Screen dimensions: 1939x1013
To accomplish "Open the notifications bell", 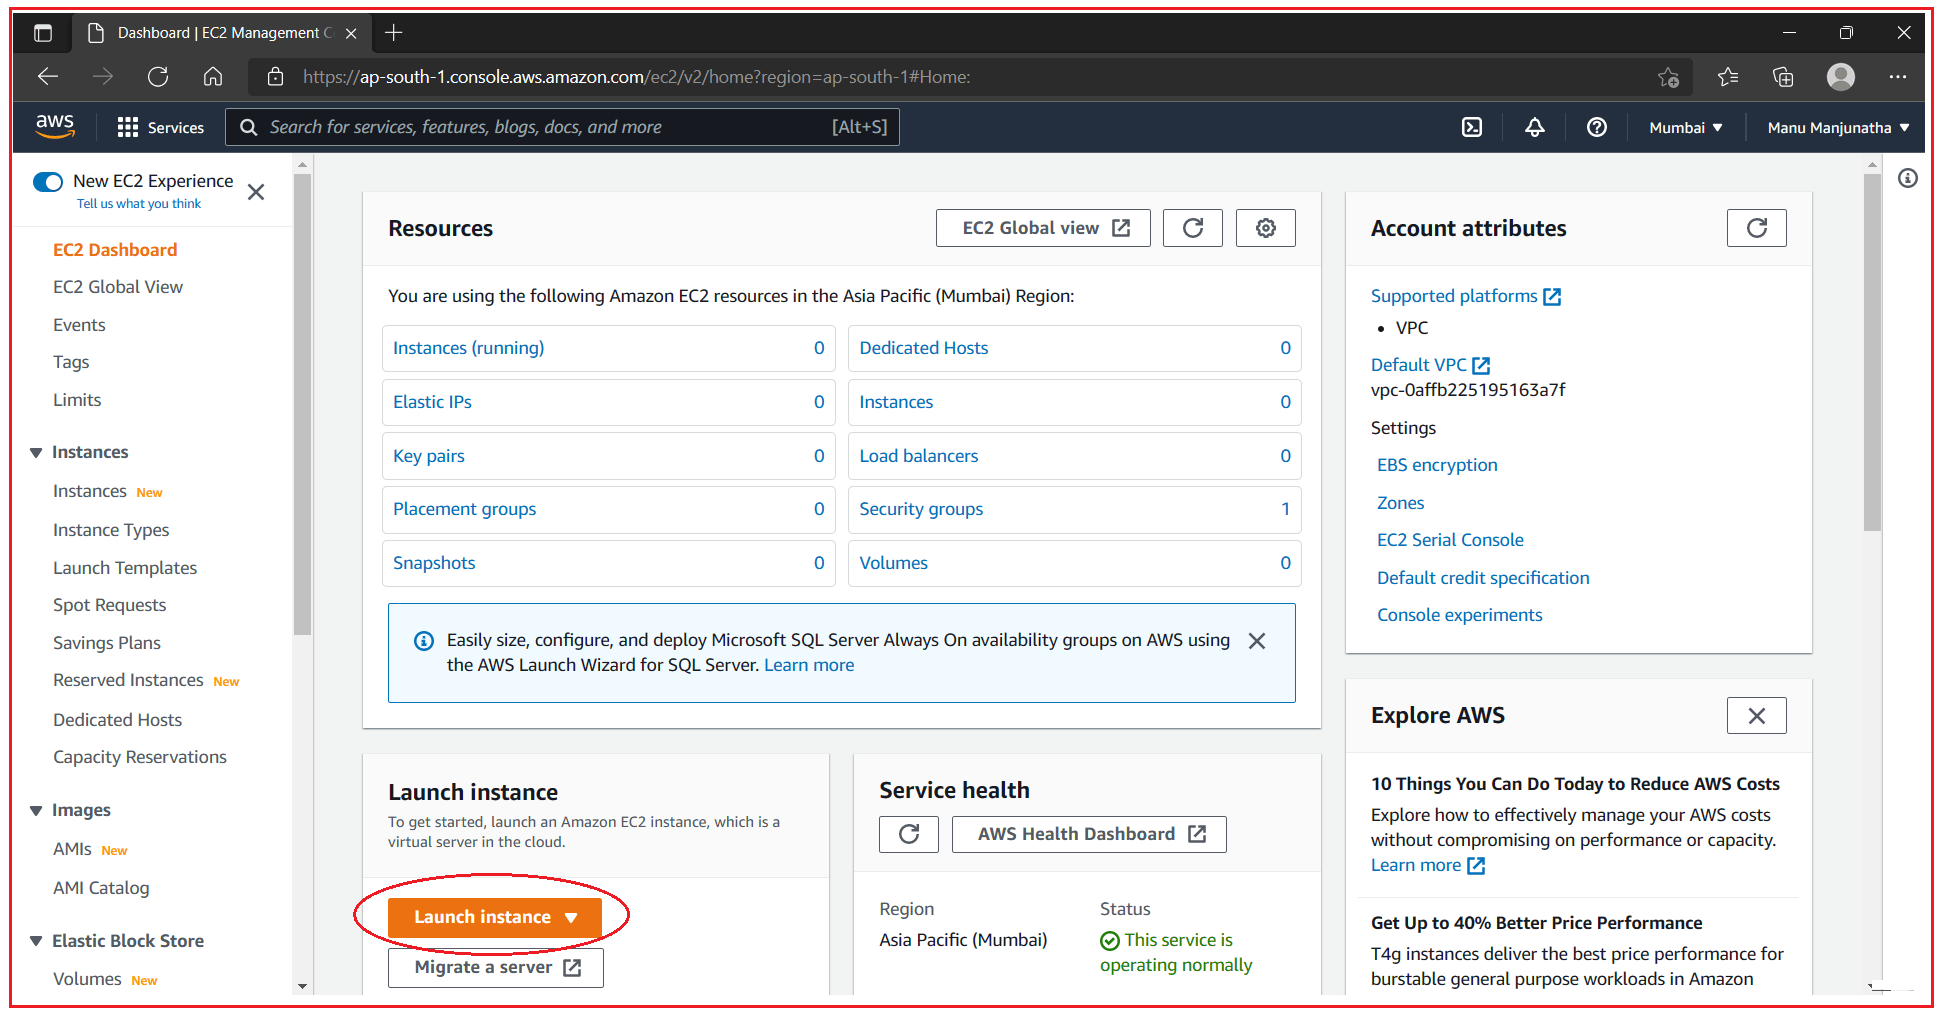I will pos(1534,127).
